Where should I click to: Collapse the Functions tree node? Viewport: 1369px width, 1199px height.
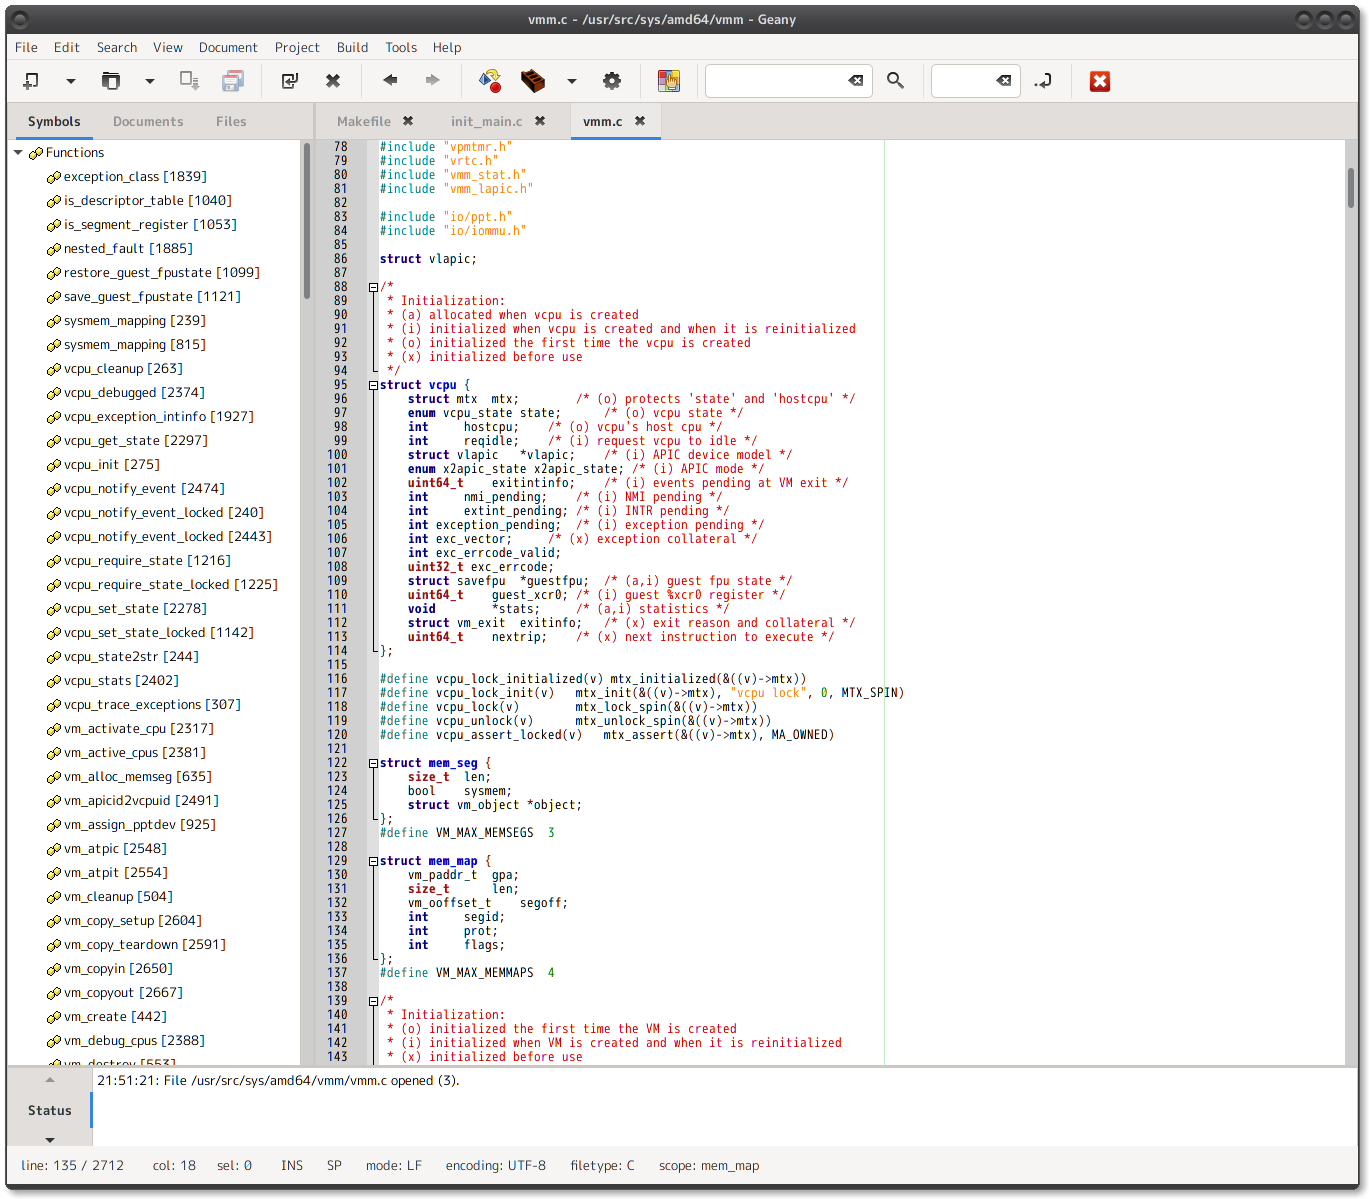[18, 153]
